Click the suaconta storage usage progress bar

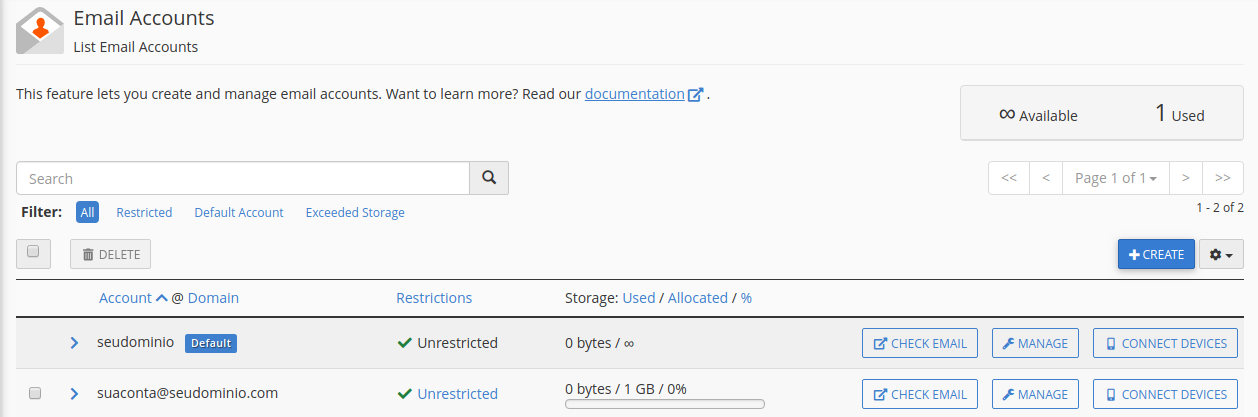[x=665, y=405]
